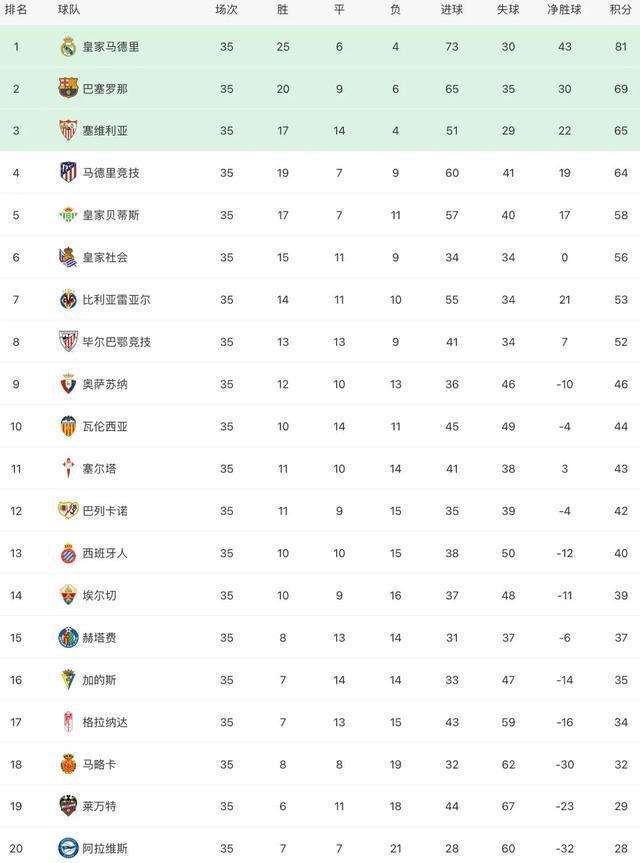Open the 毕尔巴鄂竞技 team name
Viewport: 640px width, 863px height.
tap(117, 342)
